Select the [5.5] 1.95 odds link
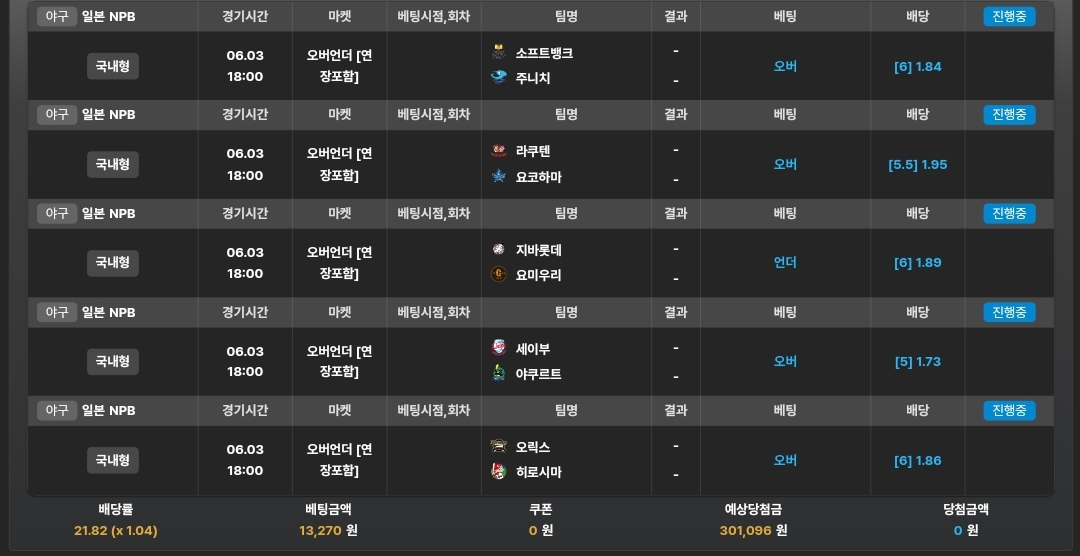 coord(917,165)
